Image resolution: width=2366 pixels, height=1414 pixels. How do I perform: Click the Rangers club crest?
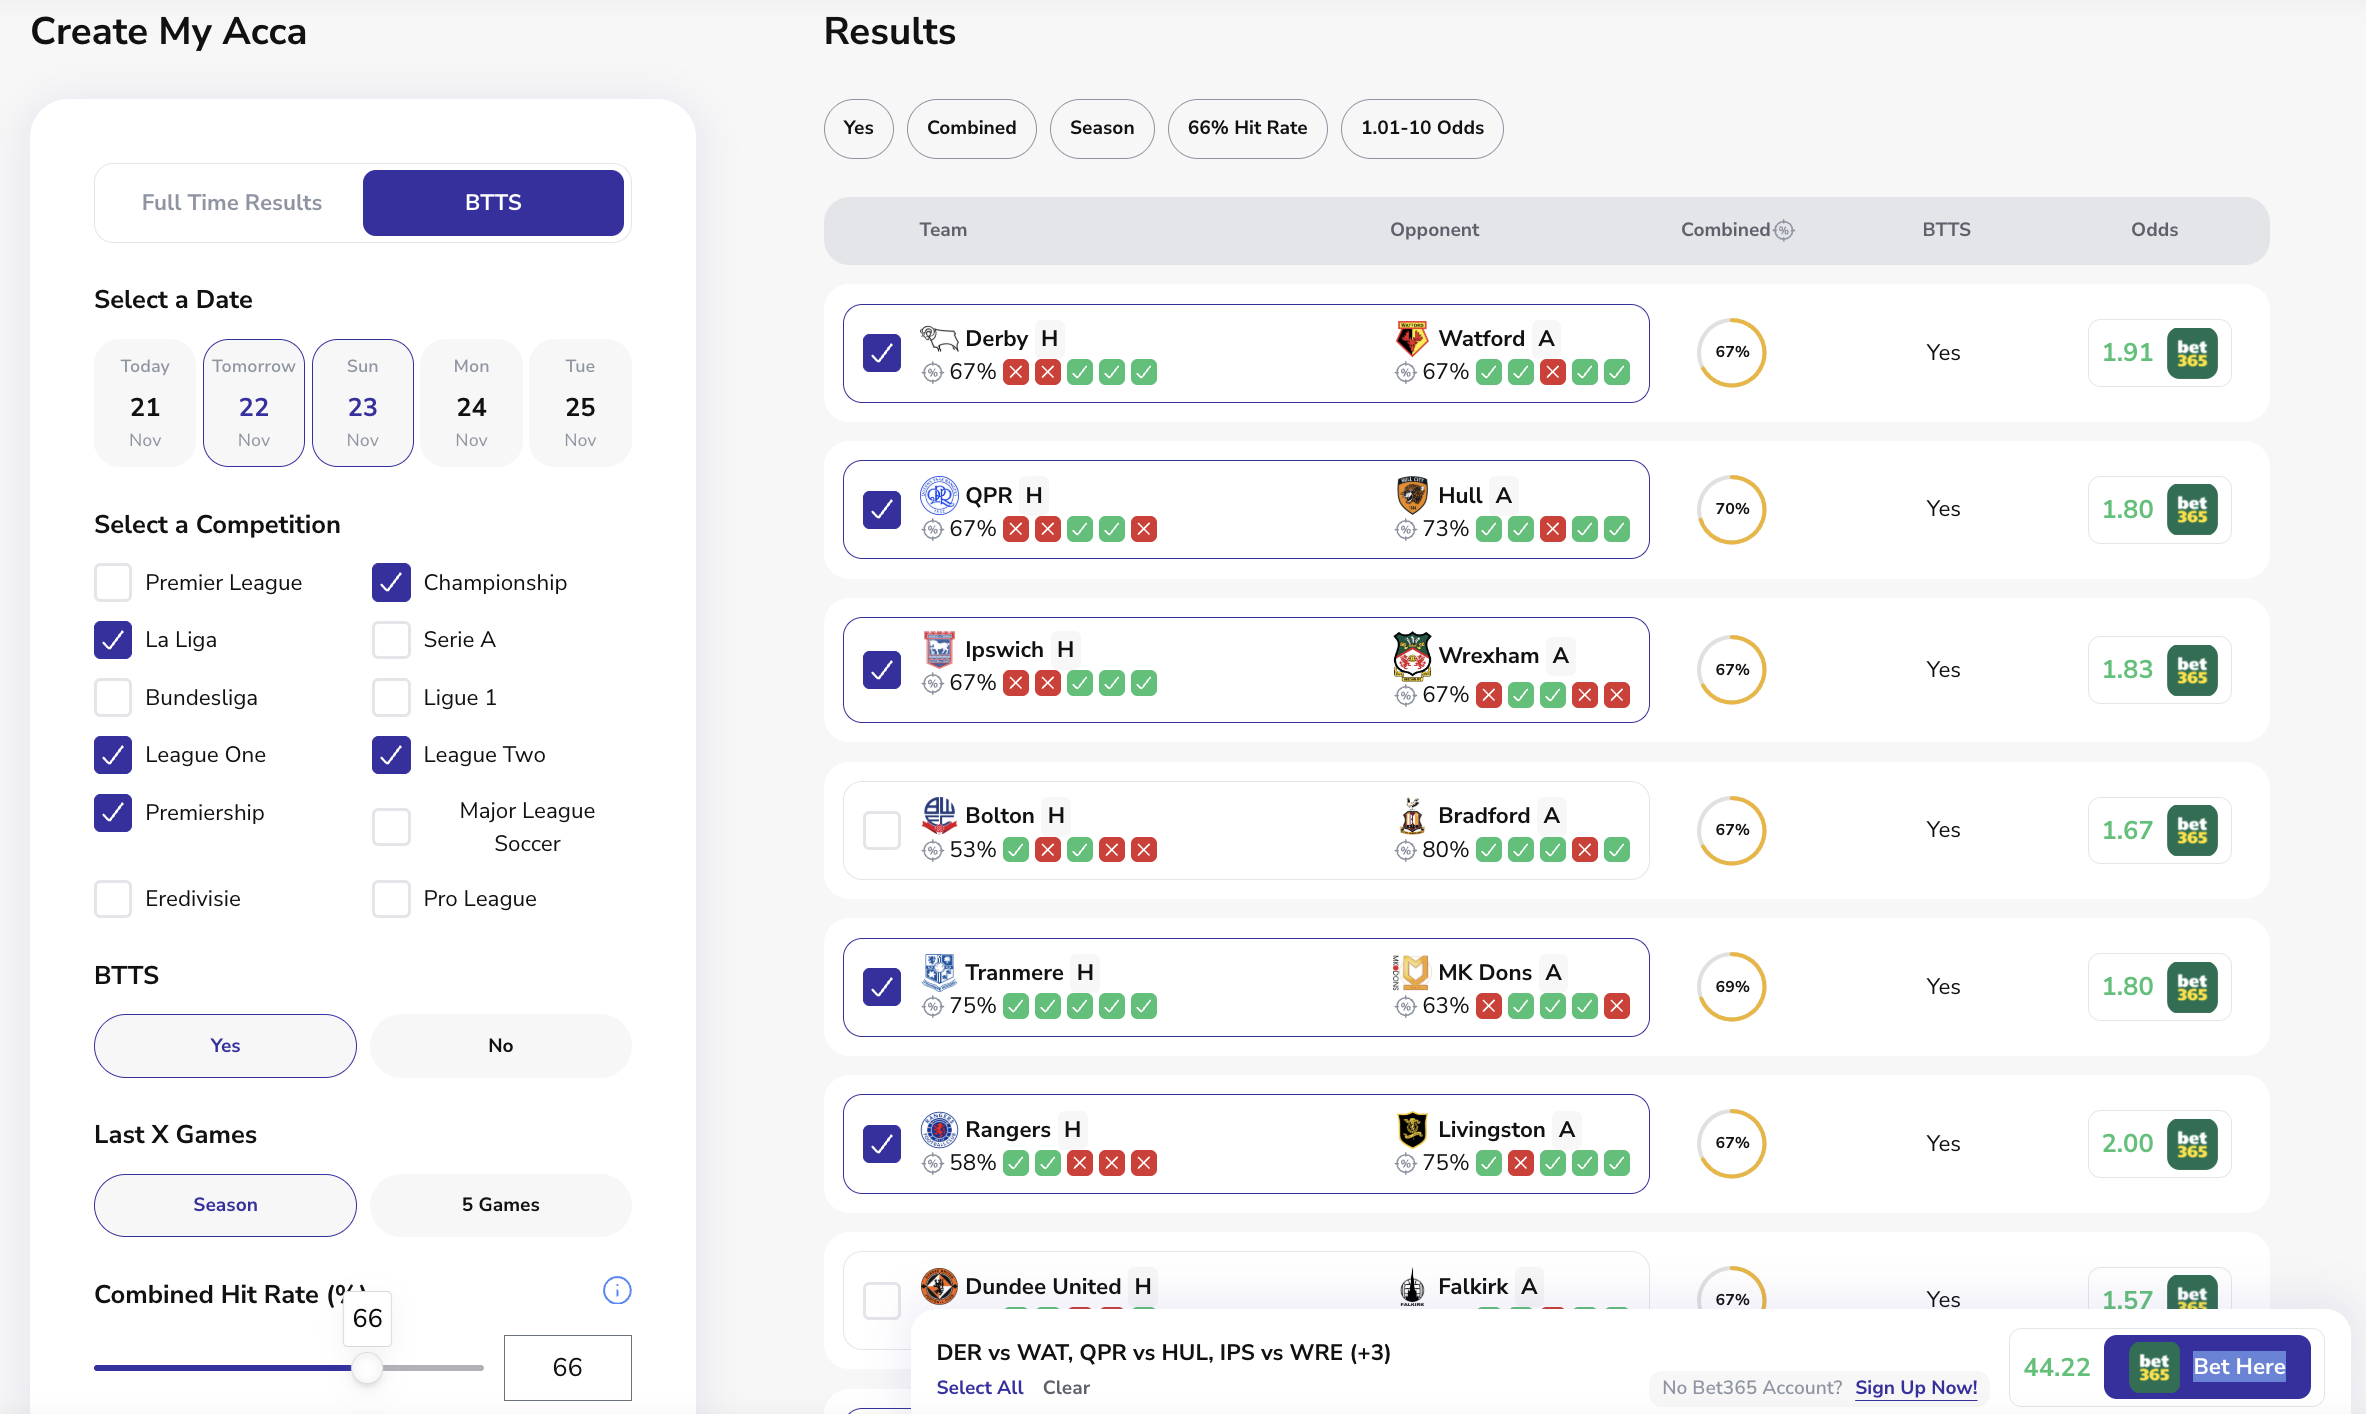939,1130
